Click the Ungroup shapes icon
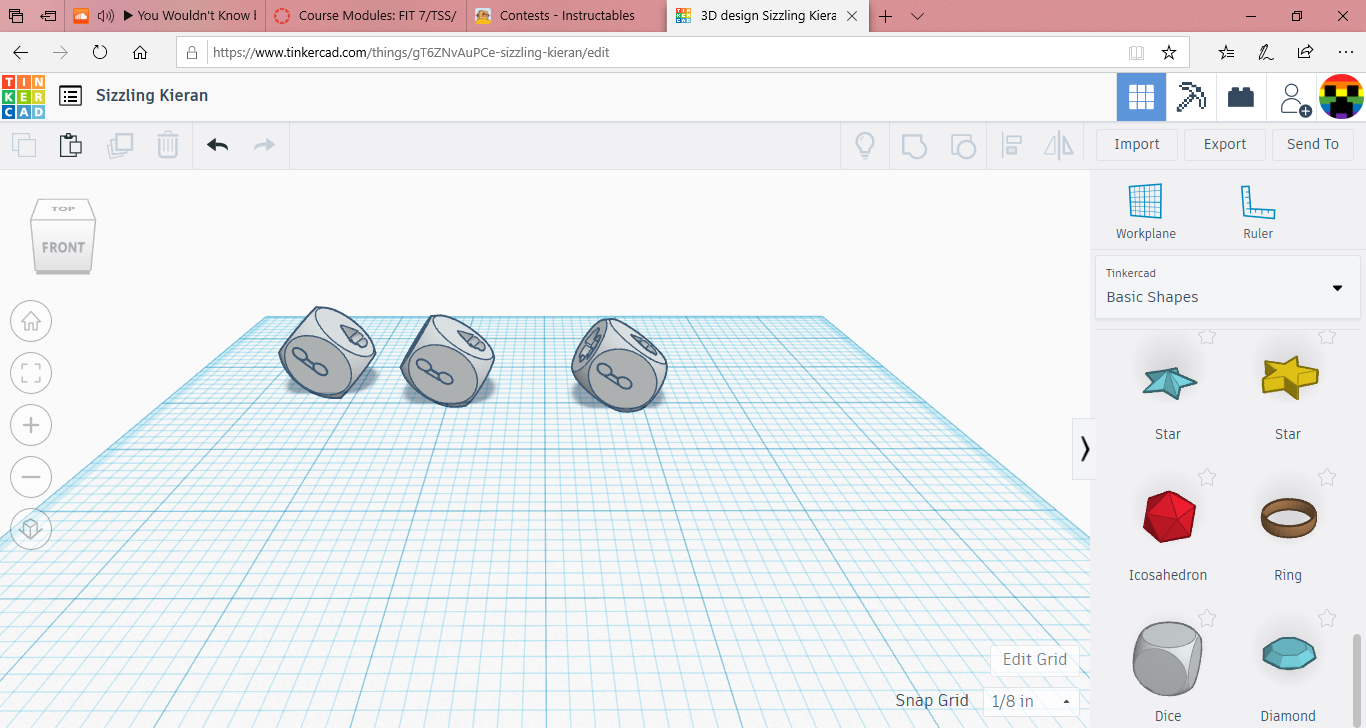 click(962, 146)
